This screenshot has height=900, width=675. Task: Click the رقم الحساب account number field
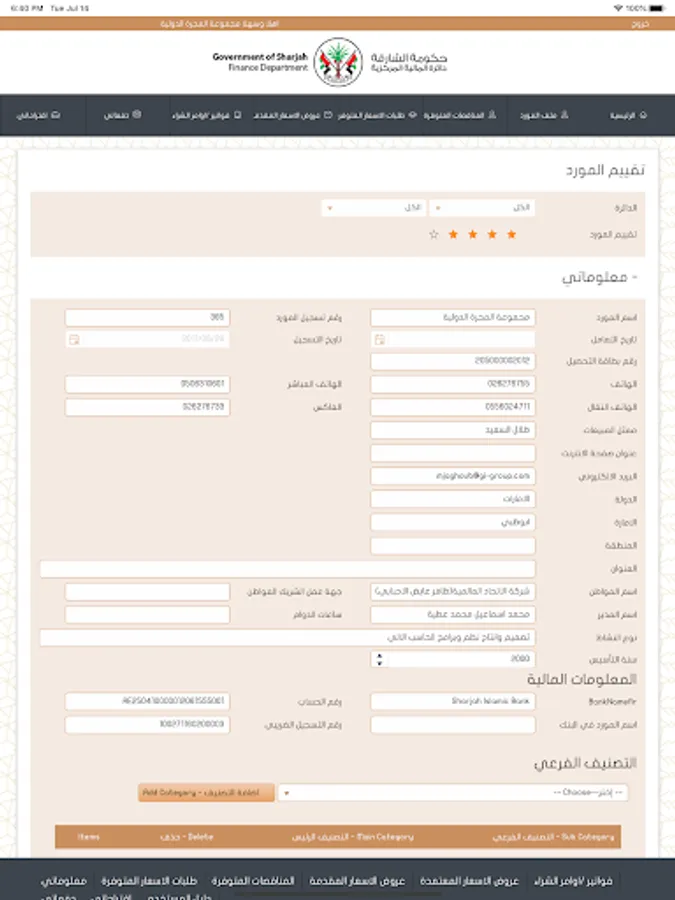tap(148, 701)
